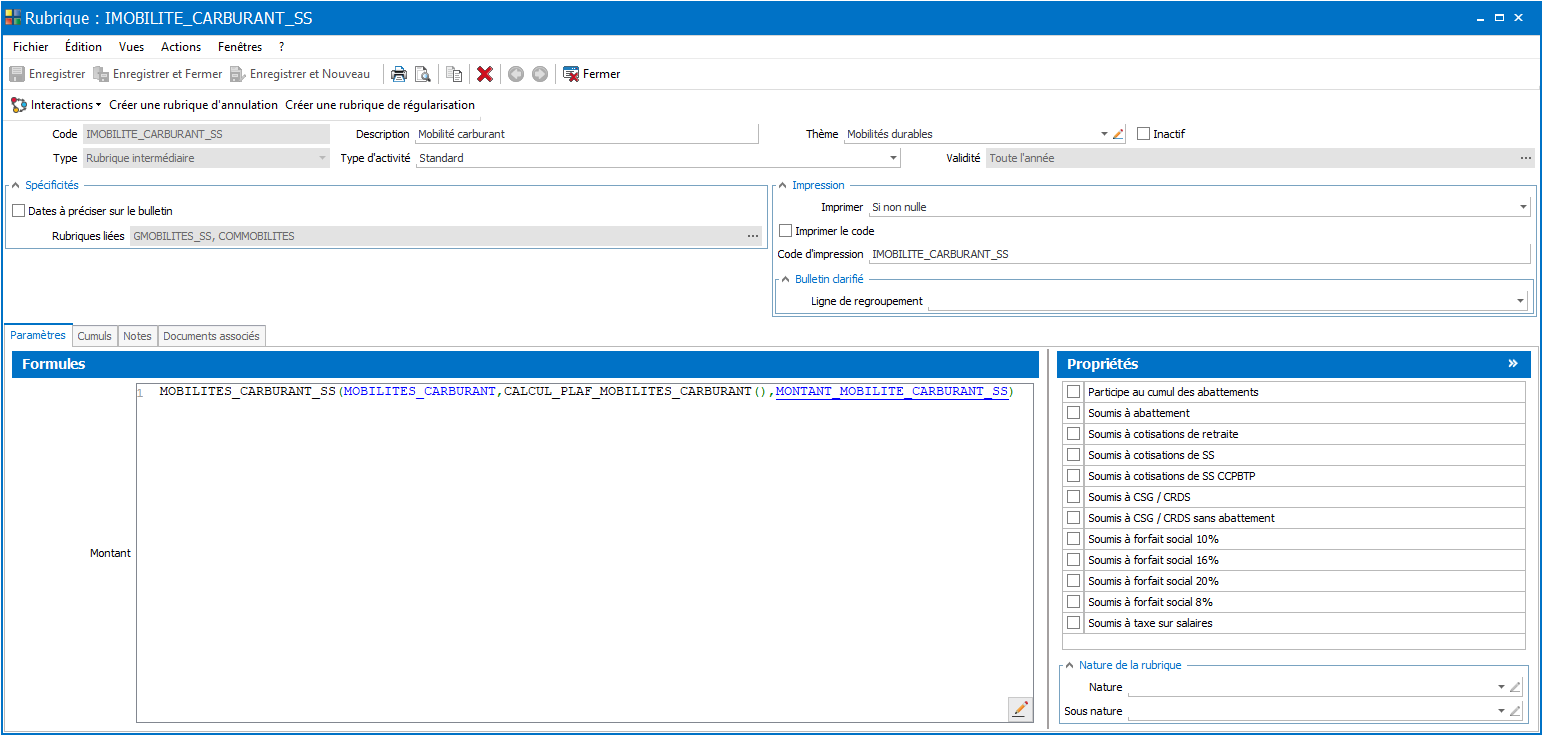This screenshot has height=736, width=1543.
Task: Check Soumis à forfait social 16%
Action: tap(1073, 560)
